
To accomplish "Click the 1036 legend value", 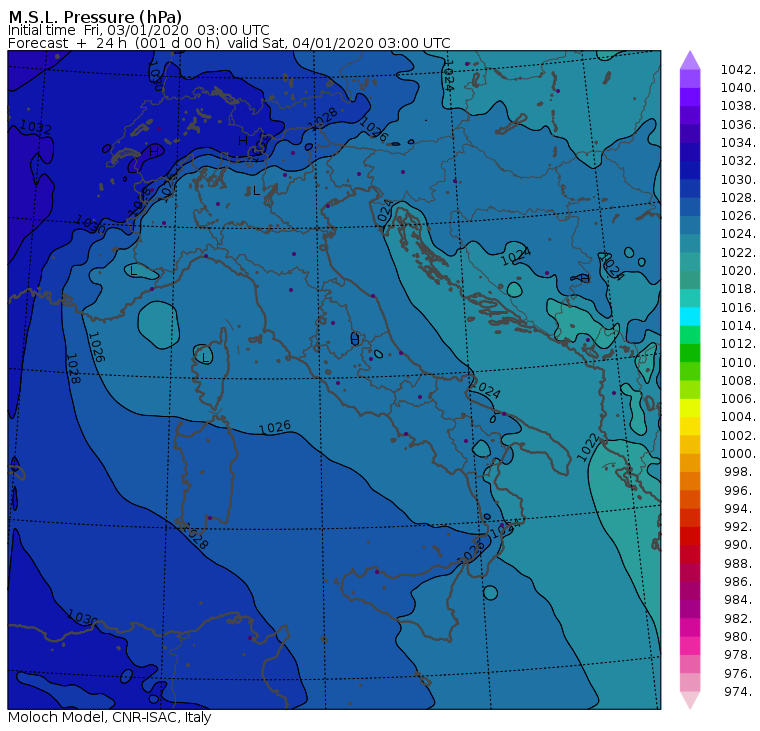I will point(738,125).
